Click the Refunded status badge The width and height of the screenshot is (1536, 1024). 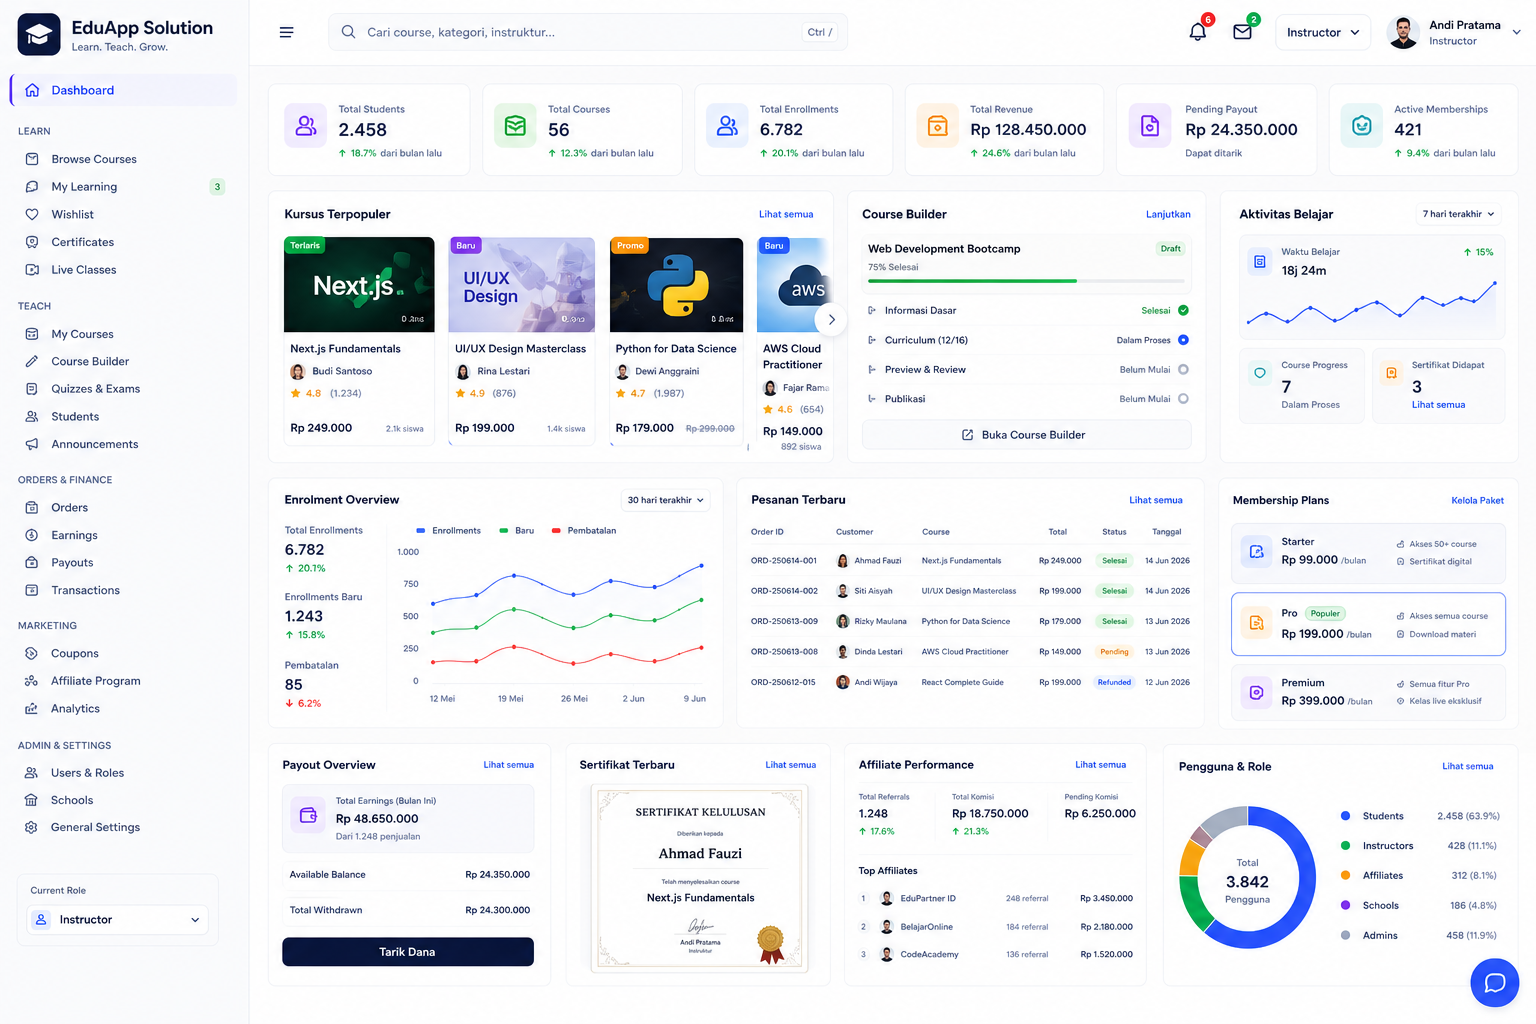pos(1114,682)
